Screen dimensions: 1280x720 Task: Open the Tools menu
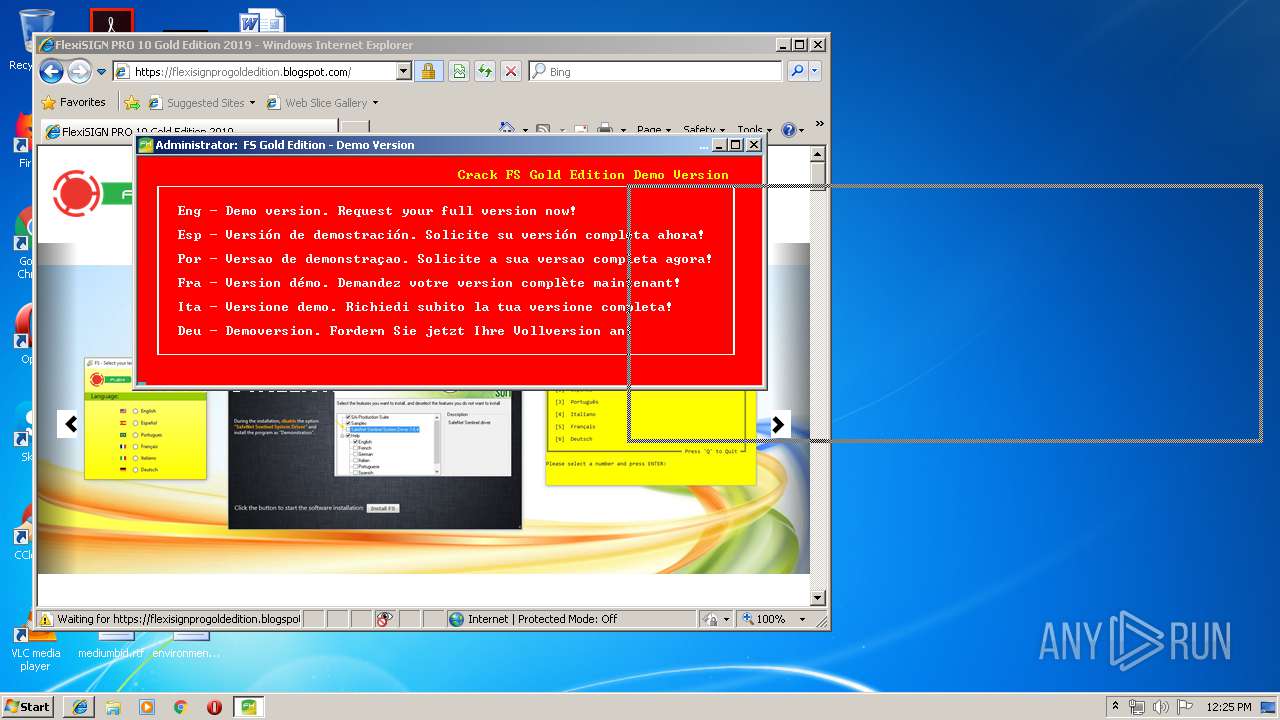coord(755,129)
